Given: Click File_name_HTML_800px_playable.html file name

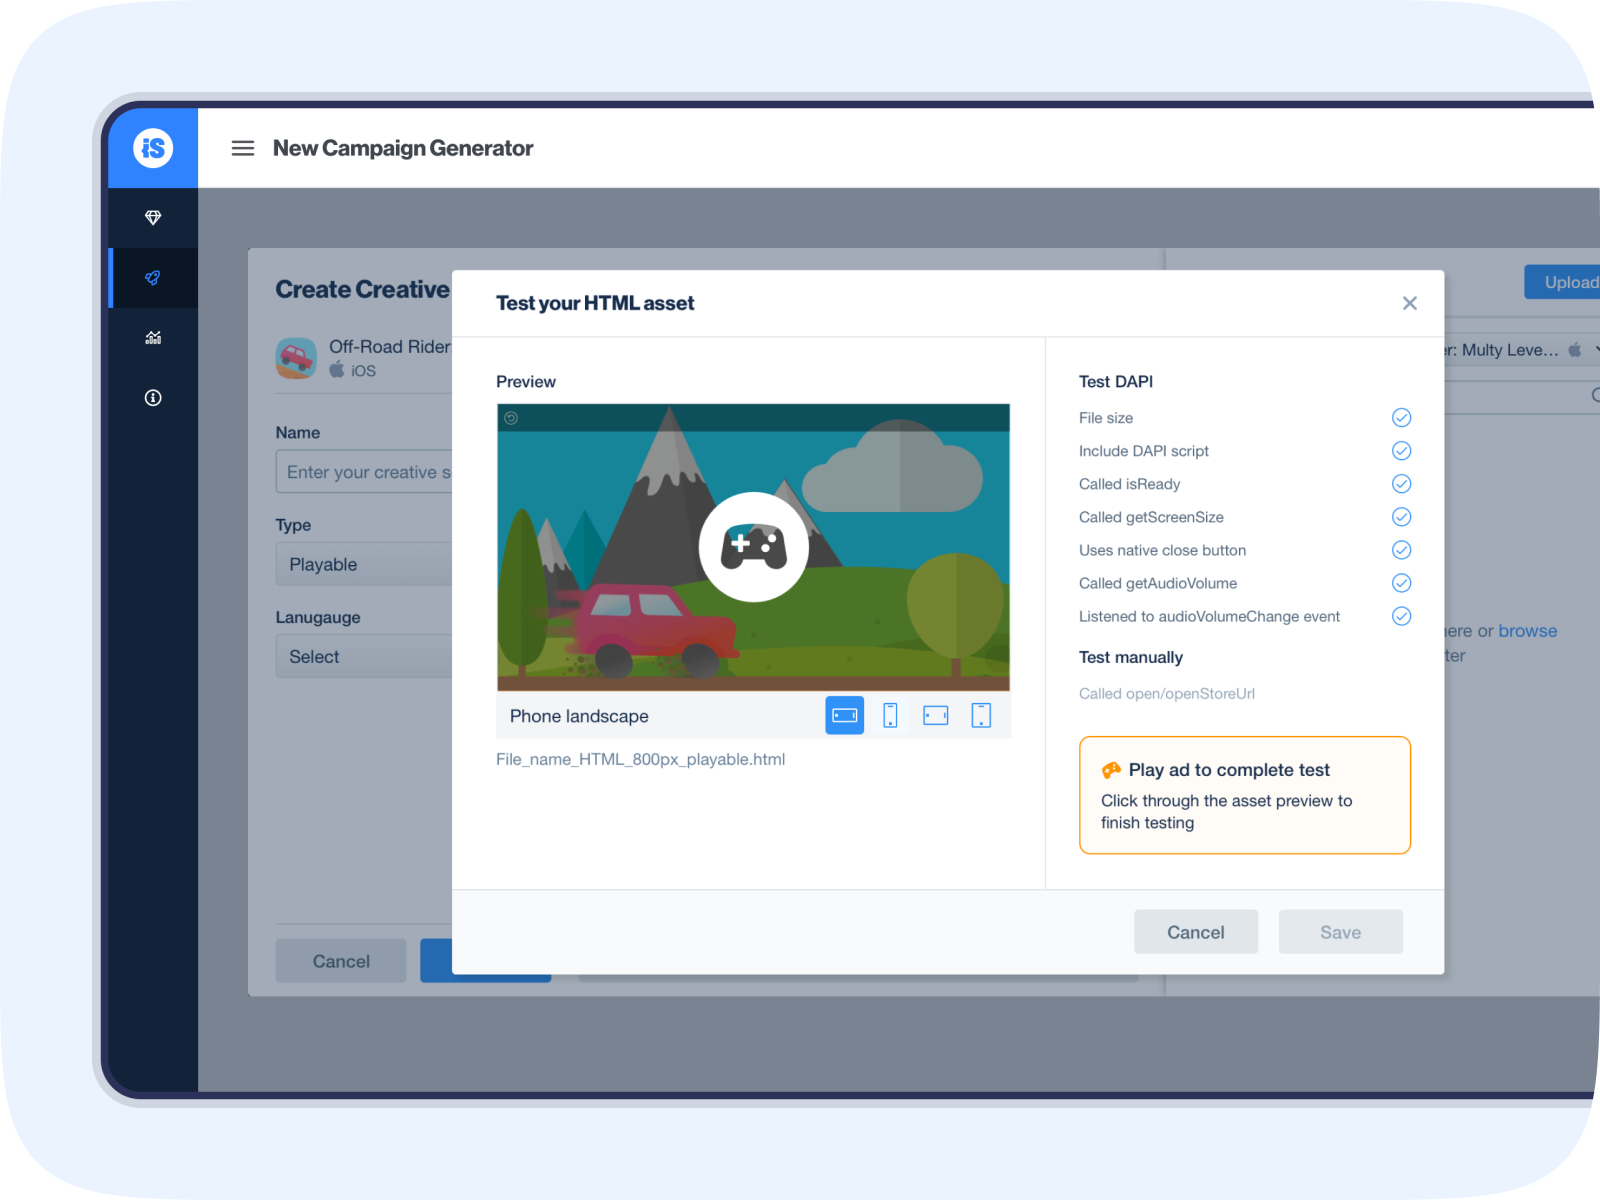Looking at the screenshot, I should (x=641, y=759).
